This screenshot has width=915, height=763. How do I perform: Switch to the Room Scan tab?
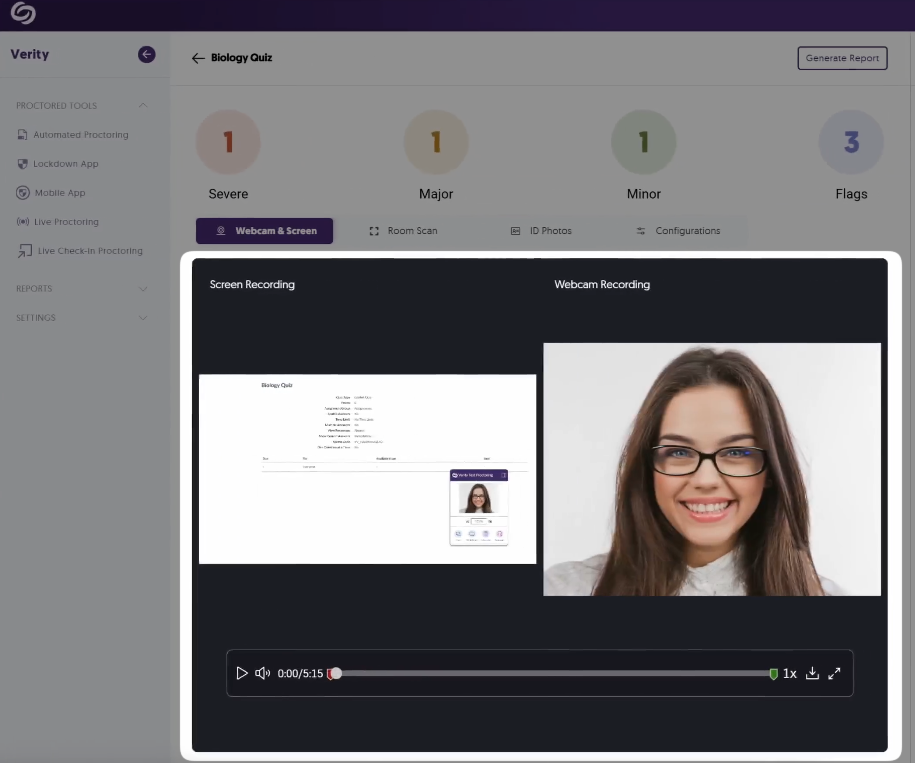coord(403,231)
